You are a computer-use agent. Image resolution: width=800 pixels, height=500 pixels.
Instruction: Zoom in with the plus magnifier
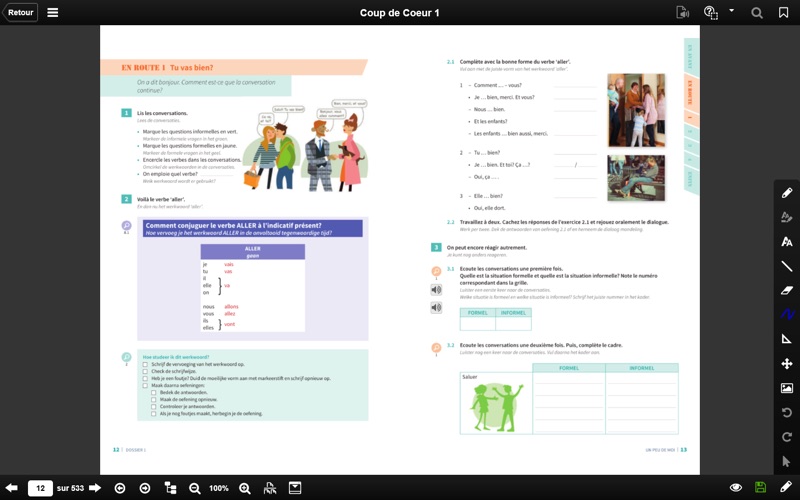click(245, 488)
